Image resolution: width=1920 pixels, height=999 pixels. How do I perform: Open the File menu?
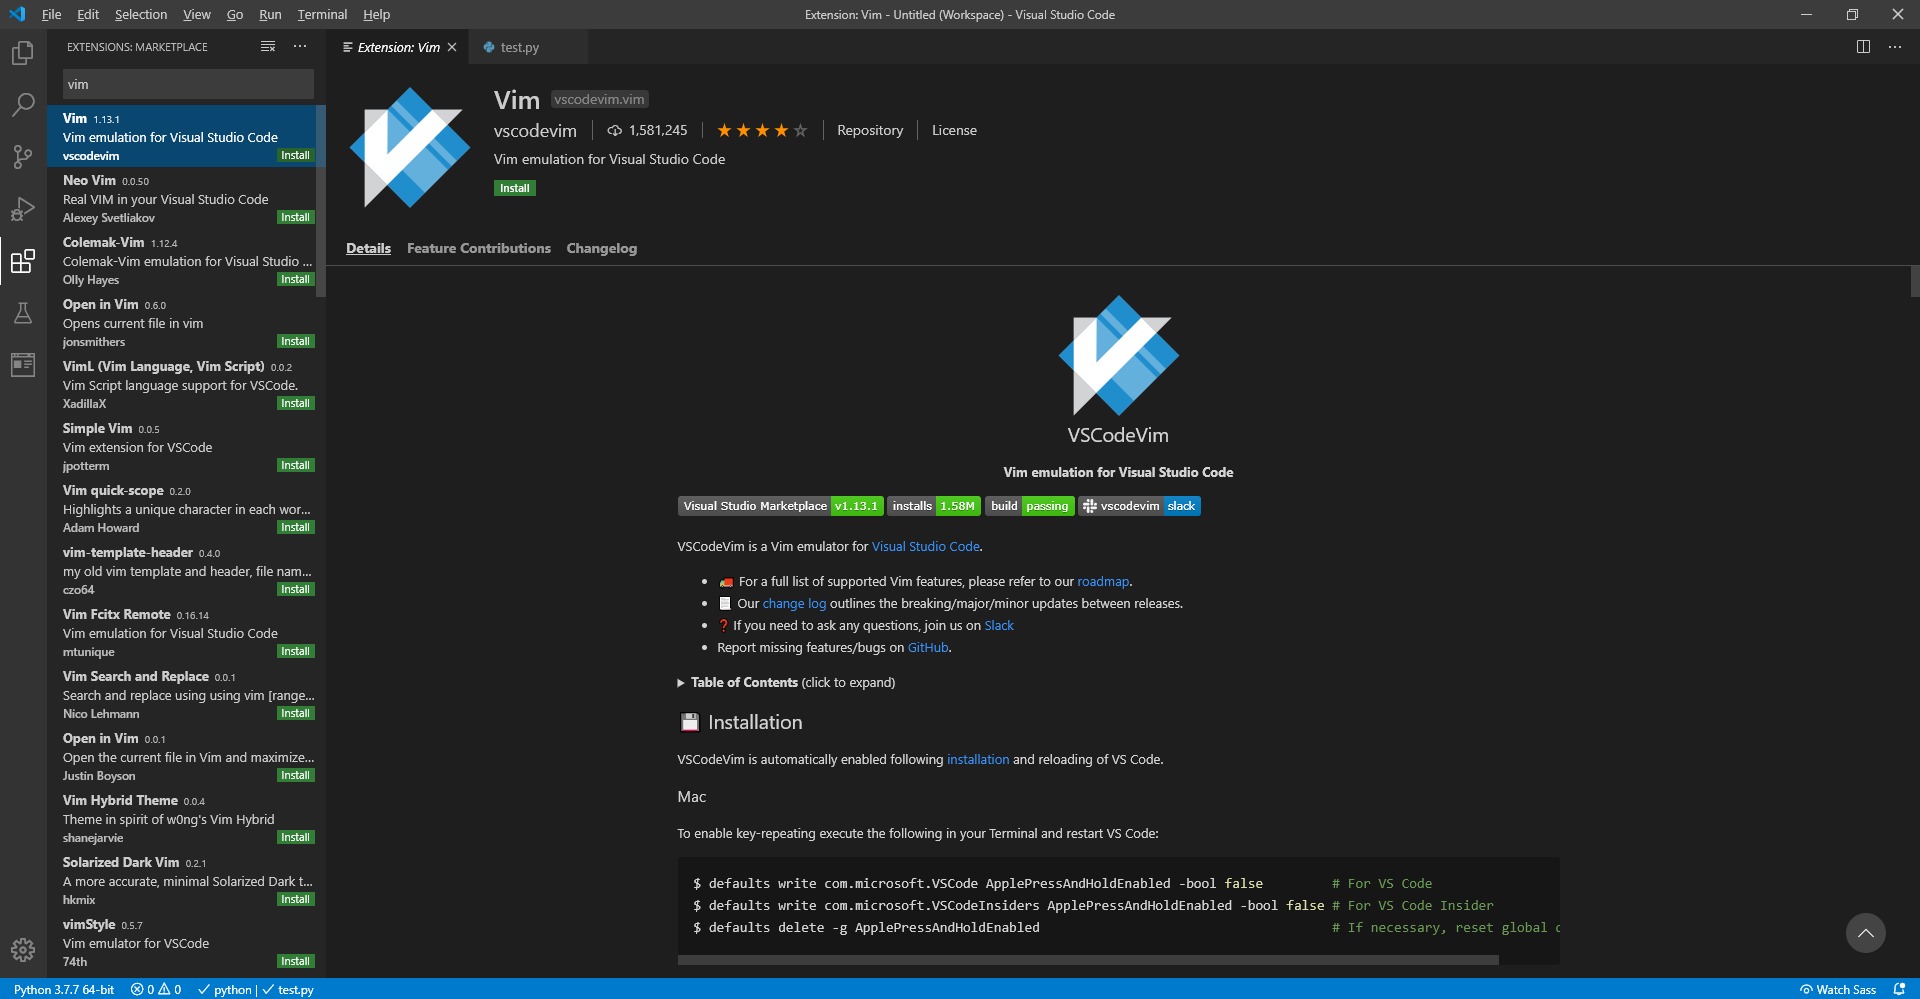tap(51, 14)
